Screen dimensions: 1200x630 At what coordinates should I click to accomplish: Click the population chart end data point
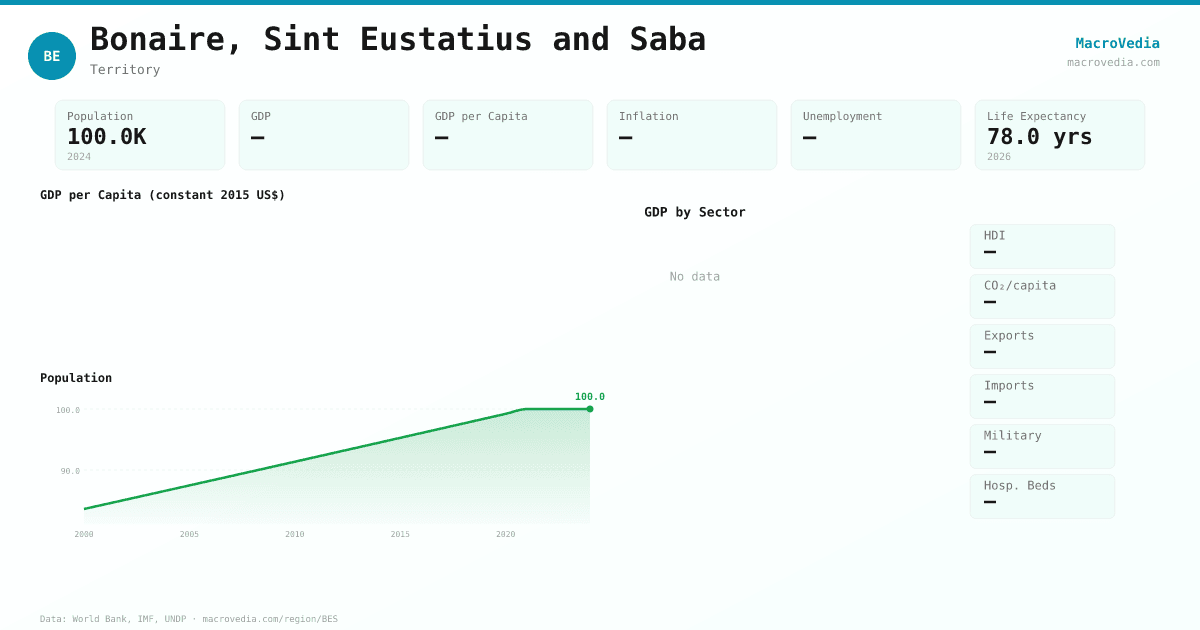pyautogui.click(x=590, y=409)
